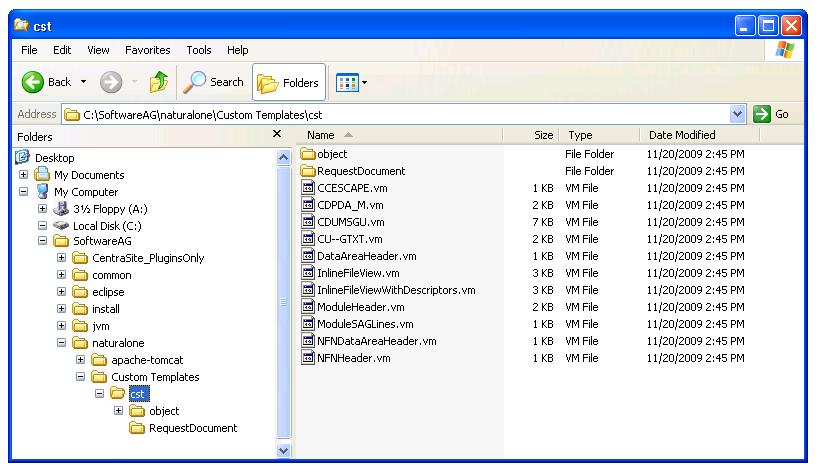Close the Folders pane with X
Screen dimensions: 818x472
tap(283, 136)
